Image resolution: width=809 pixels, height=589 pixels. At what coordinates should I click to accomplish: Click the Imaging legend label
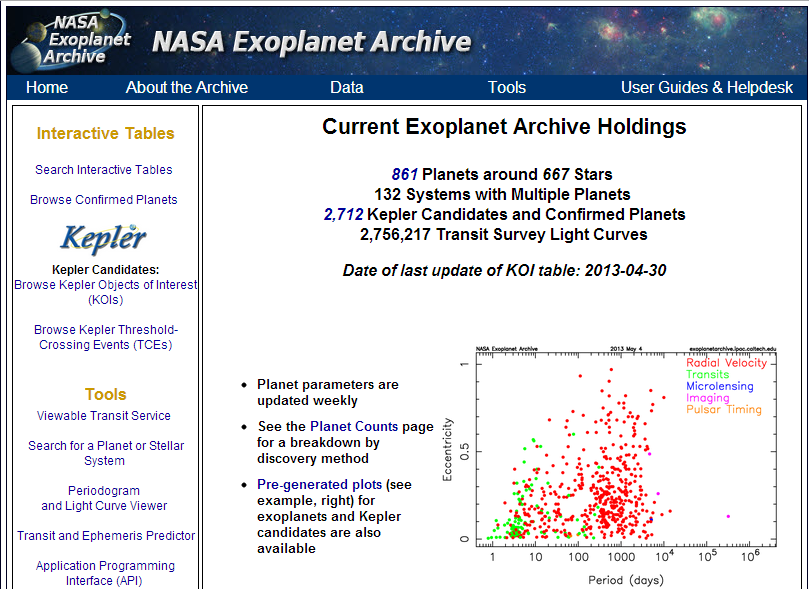coord(707,398)
